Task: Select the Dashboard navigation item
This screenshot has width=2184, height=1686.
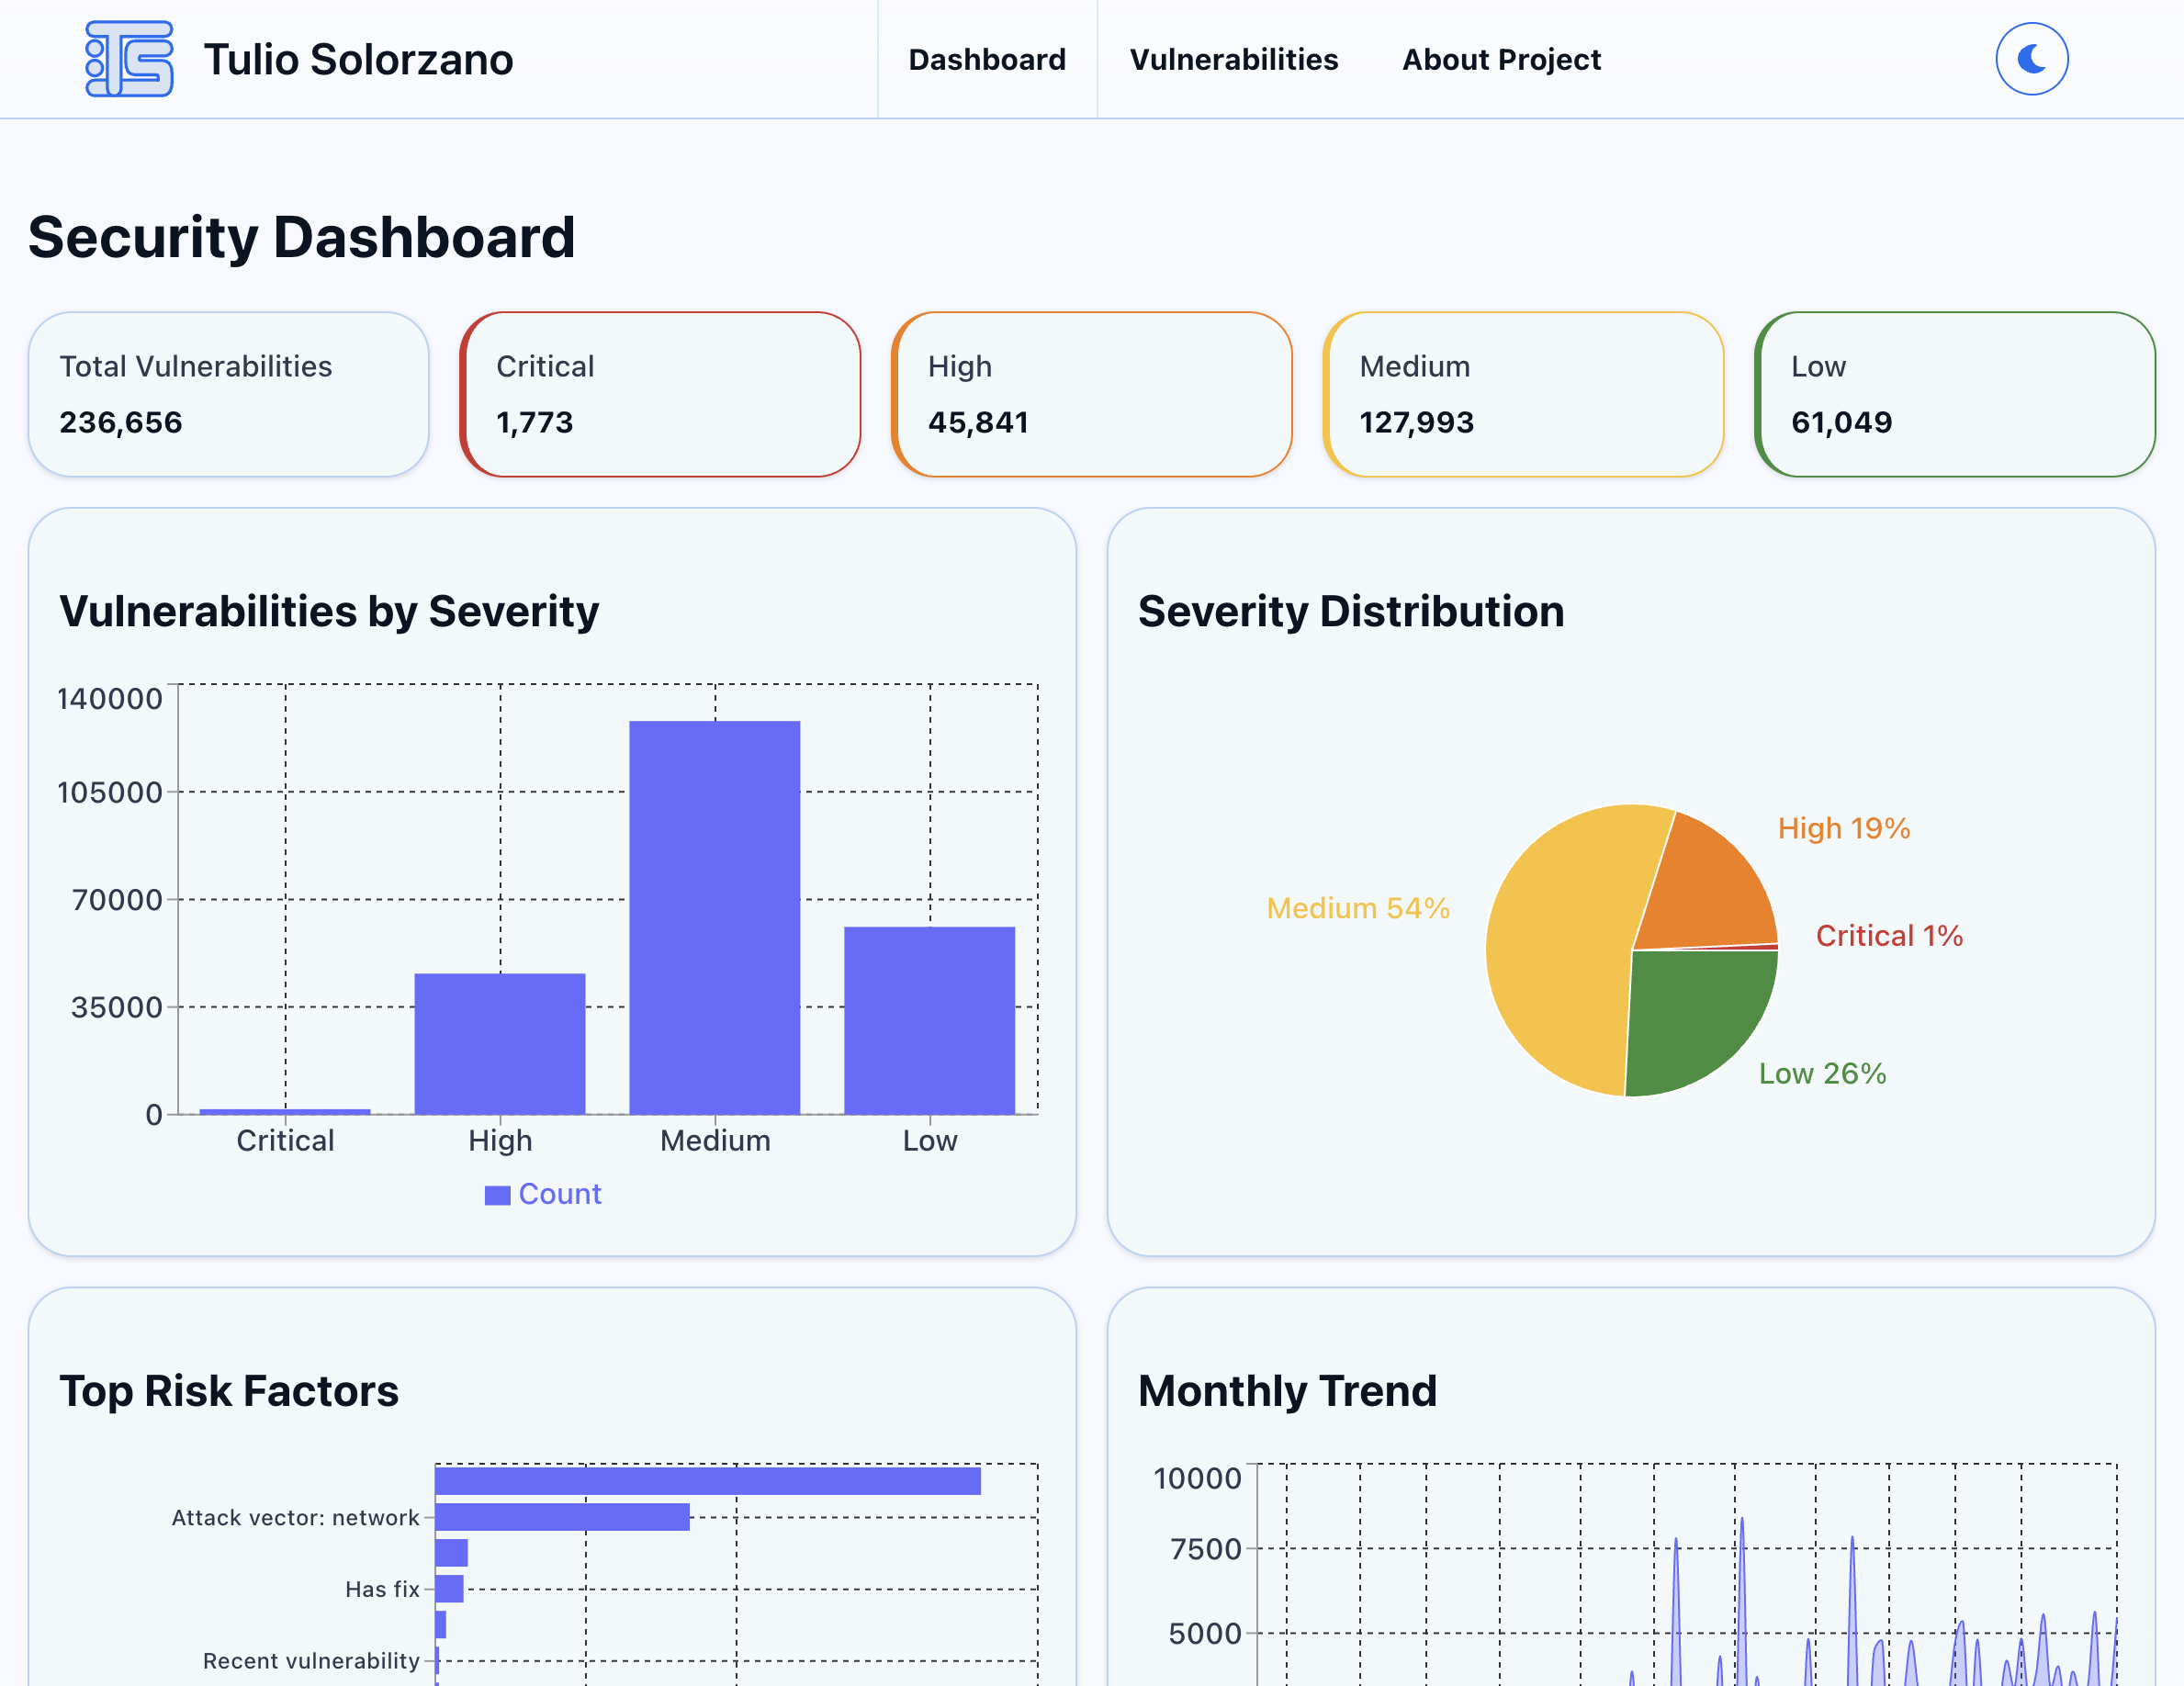Action: [987, 59]
